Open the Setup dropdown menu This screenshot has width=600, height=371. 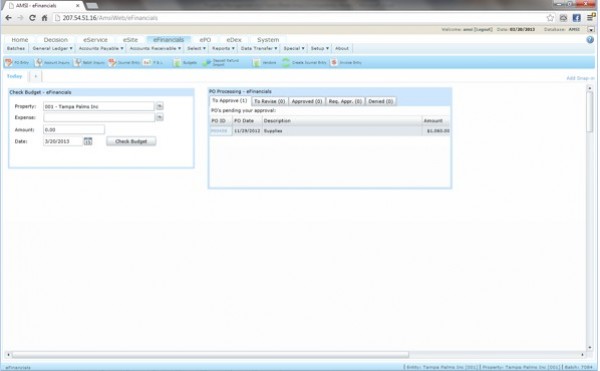pyautogui.click(x=320, y=49)
